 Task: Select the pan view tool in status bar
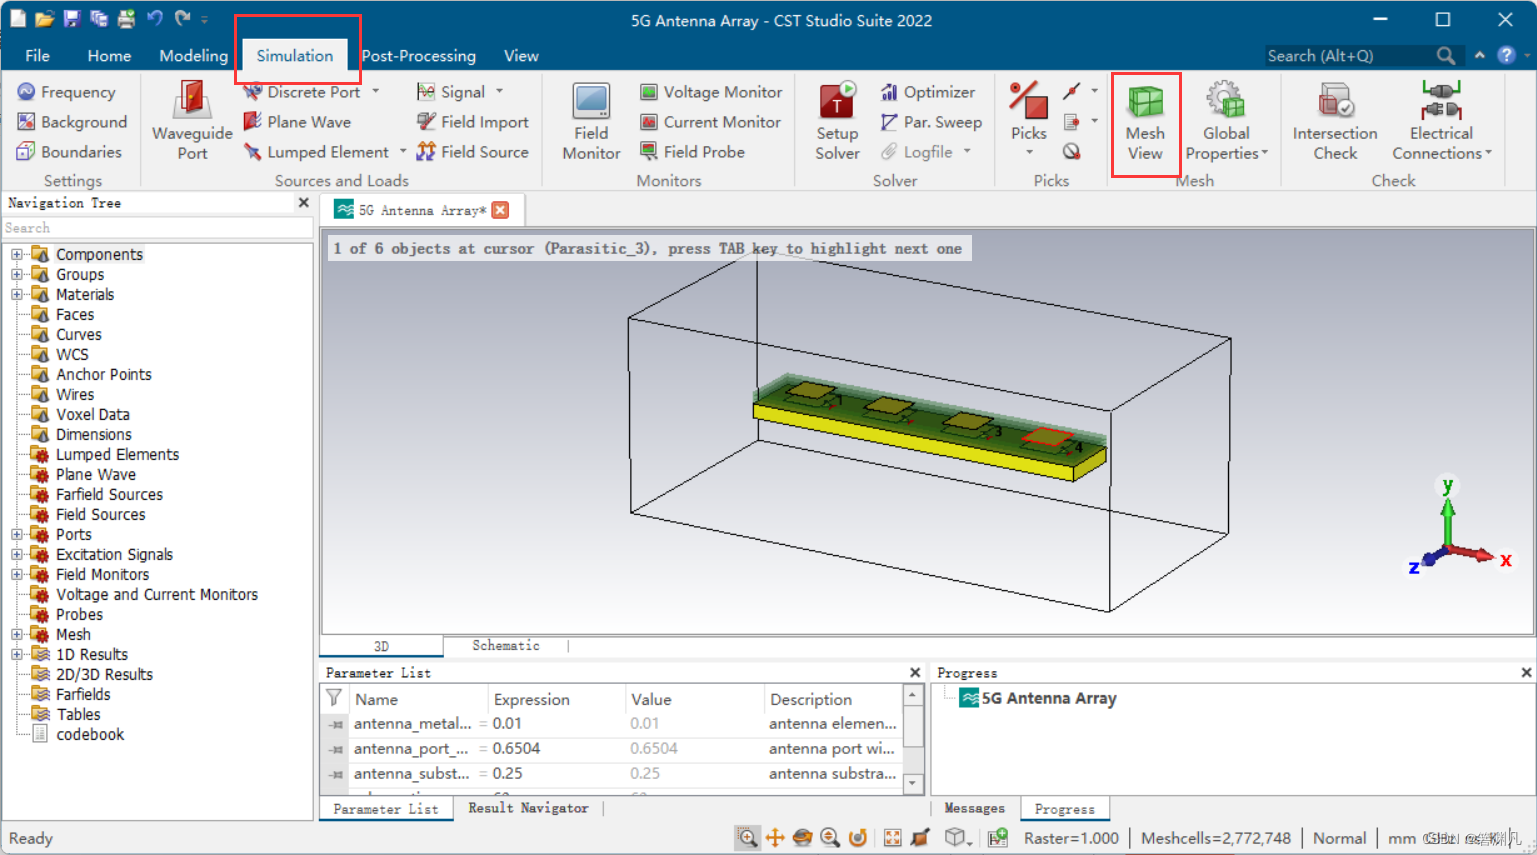pos(775,838)
